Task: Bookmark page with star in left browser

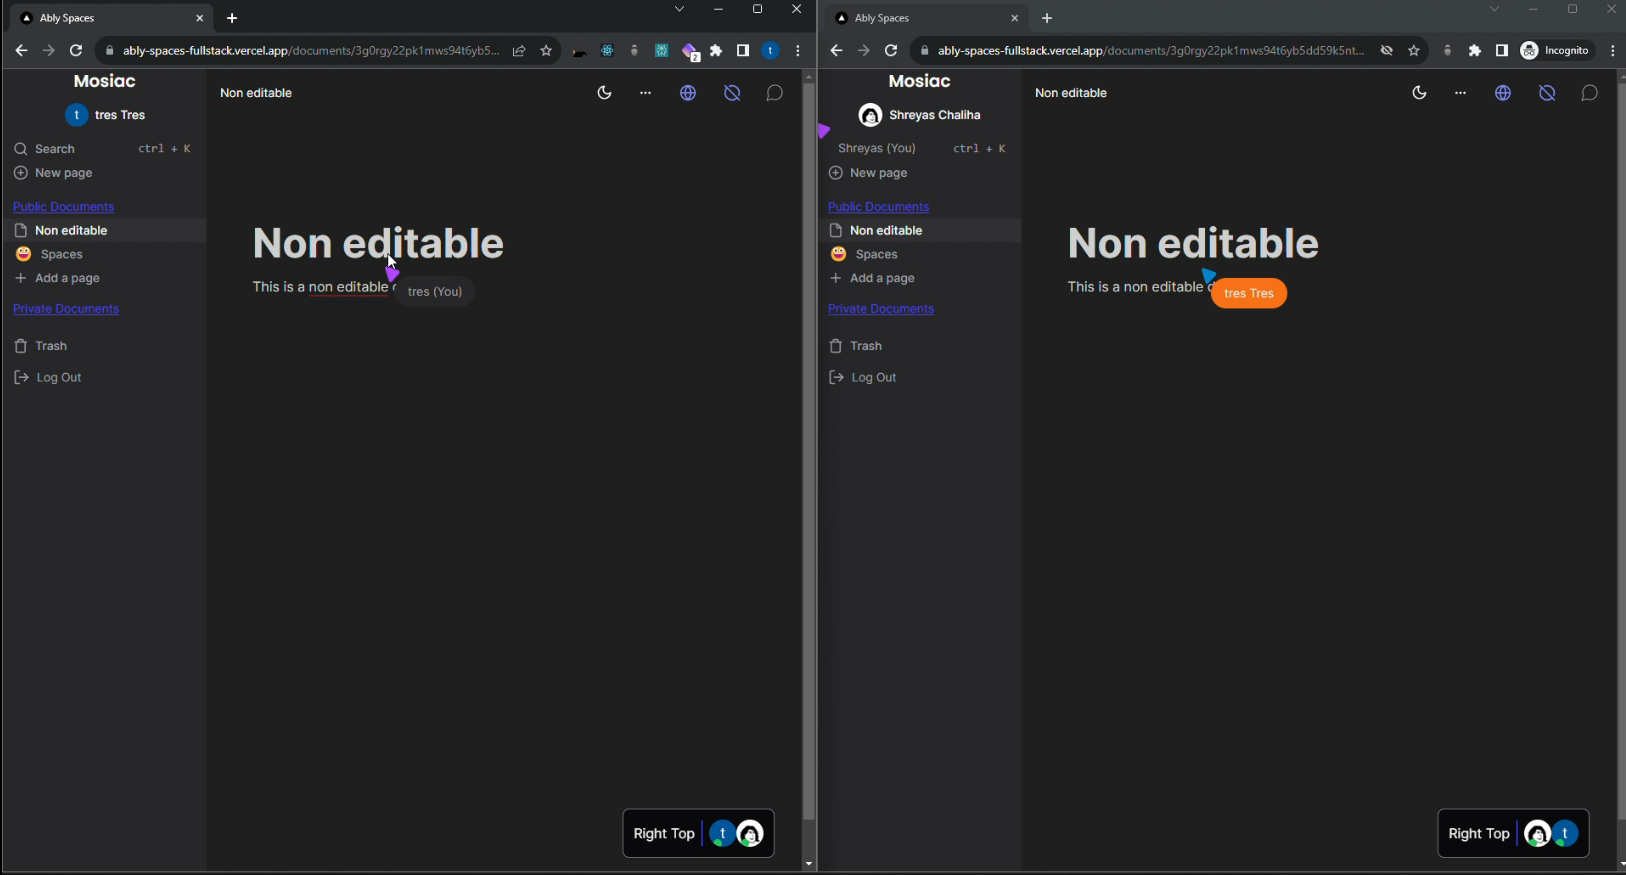Action: pyautogui.click(x=546, y=51)
